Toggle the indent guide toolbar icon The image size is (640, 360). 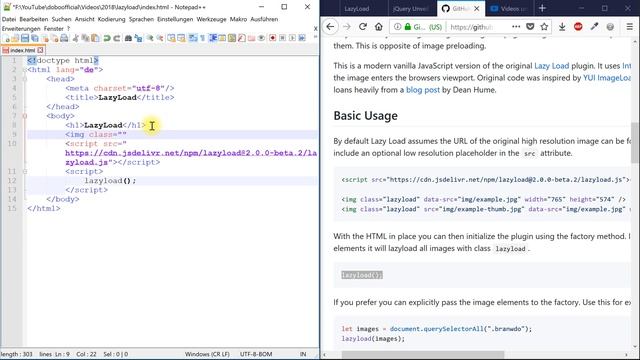[213, 38]
